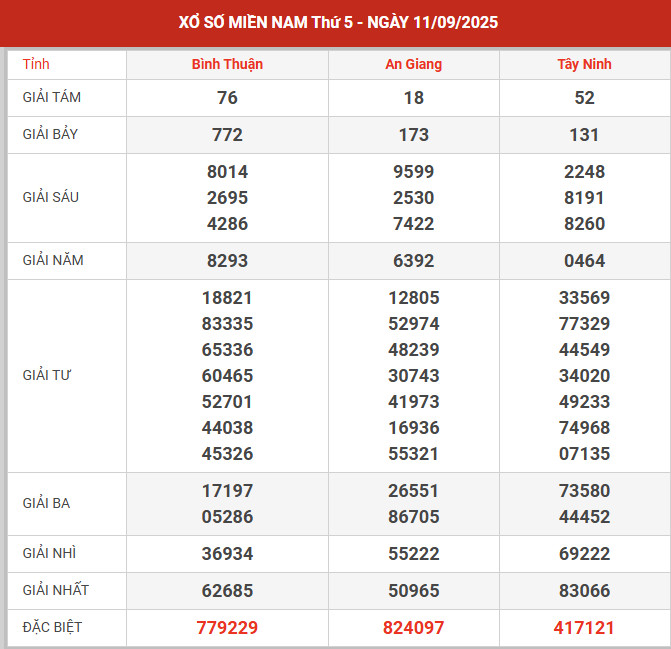Click the Tỉnh header cell
Image resolution: width=671 pixels, height=649 pixels.
pyautogui.click(x=36, y=64)
